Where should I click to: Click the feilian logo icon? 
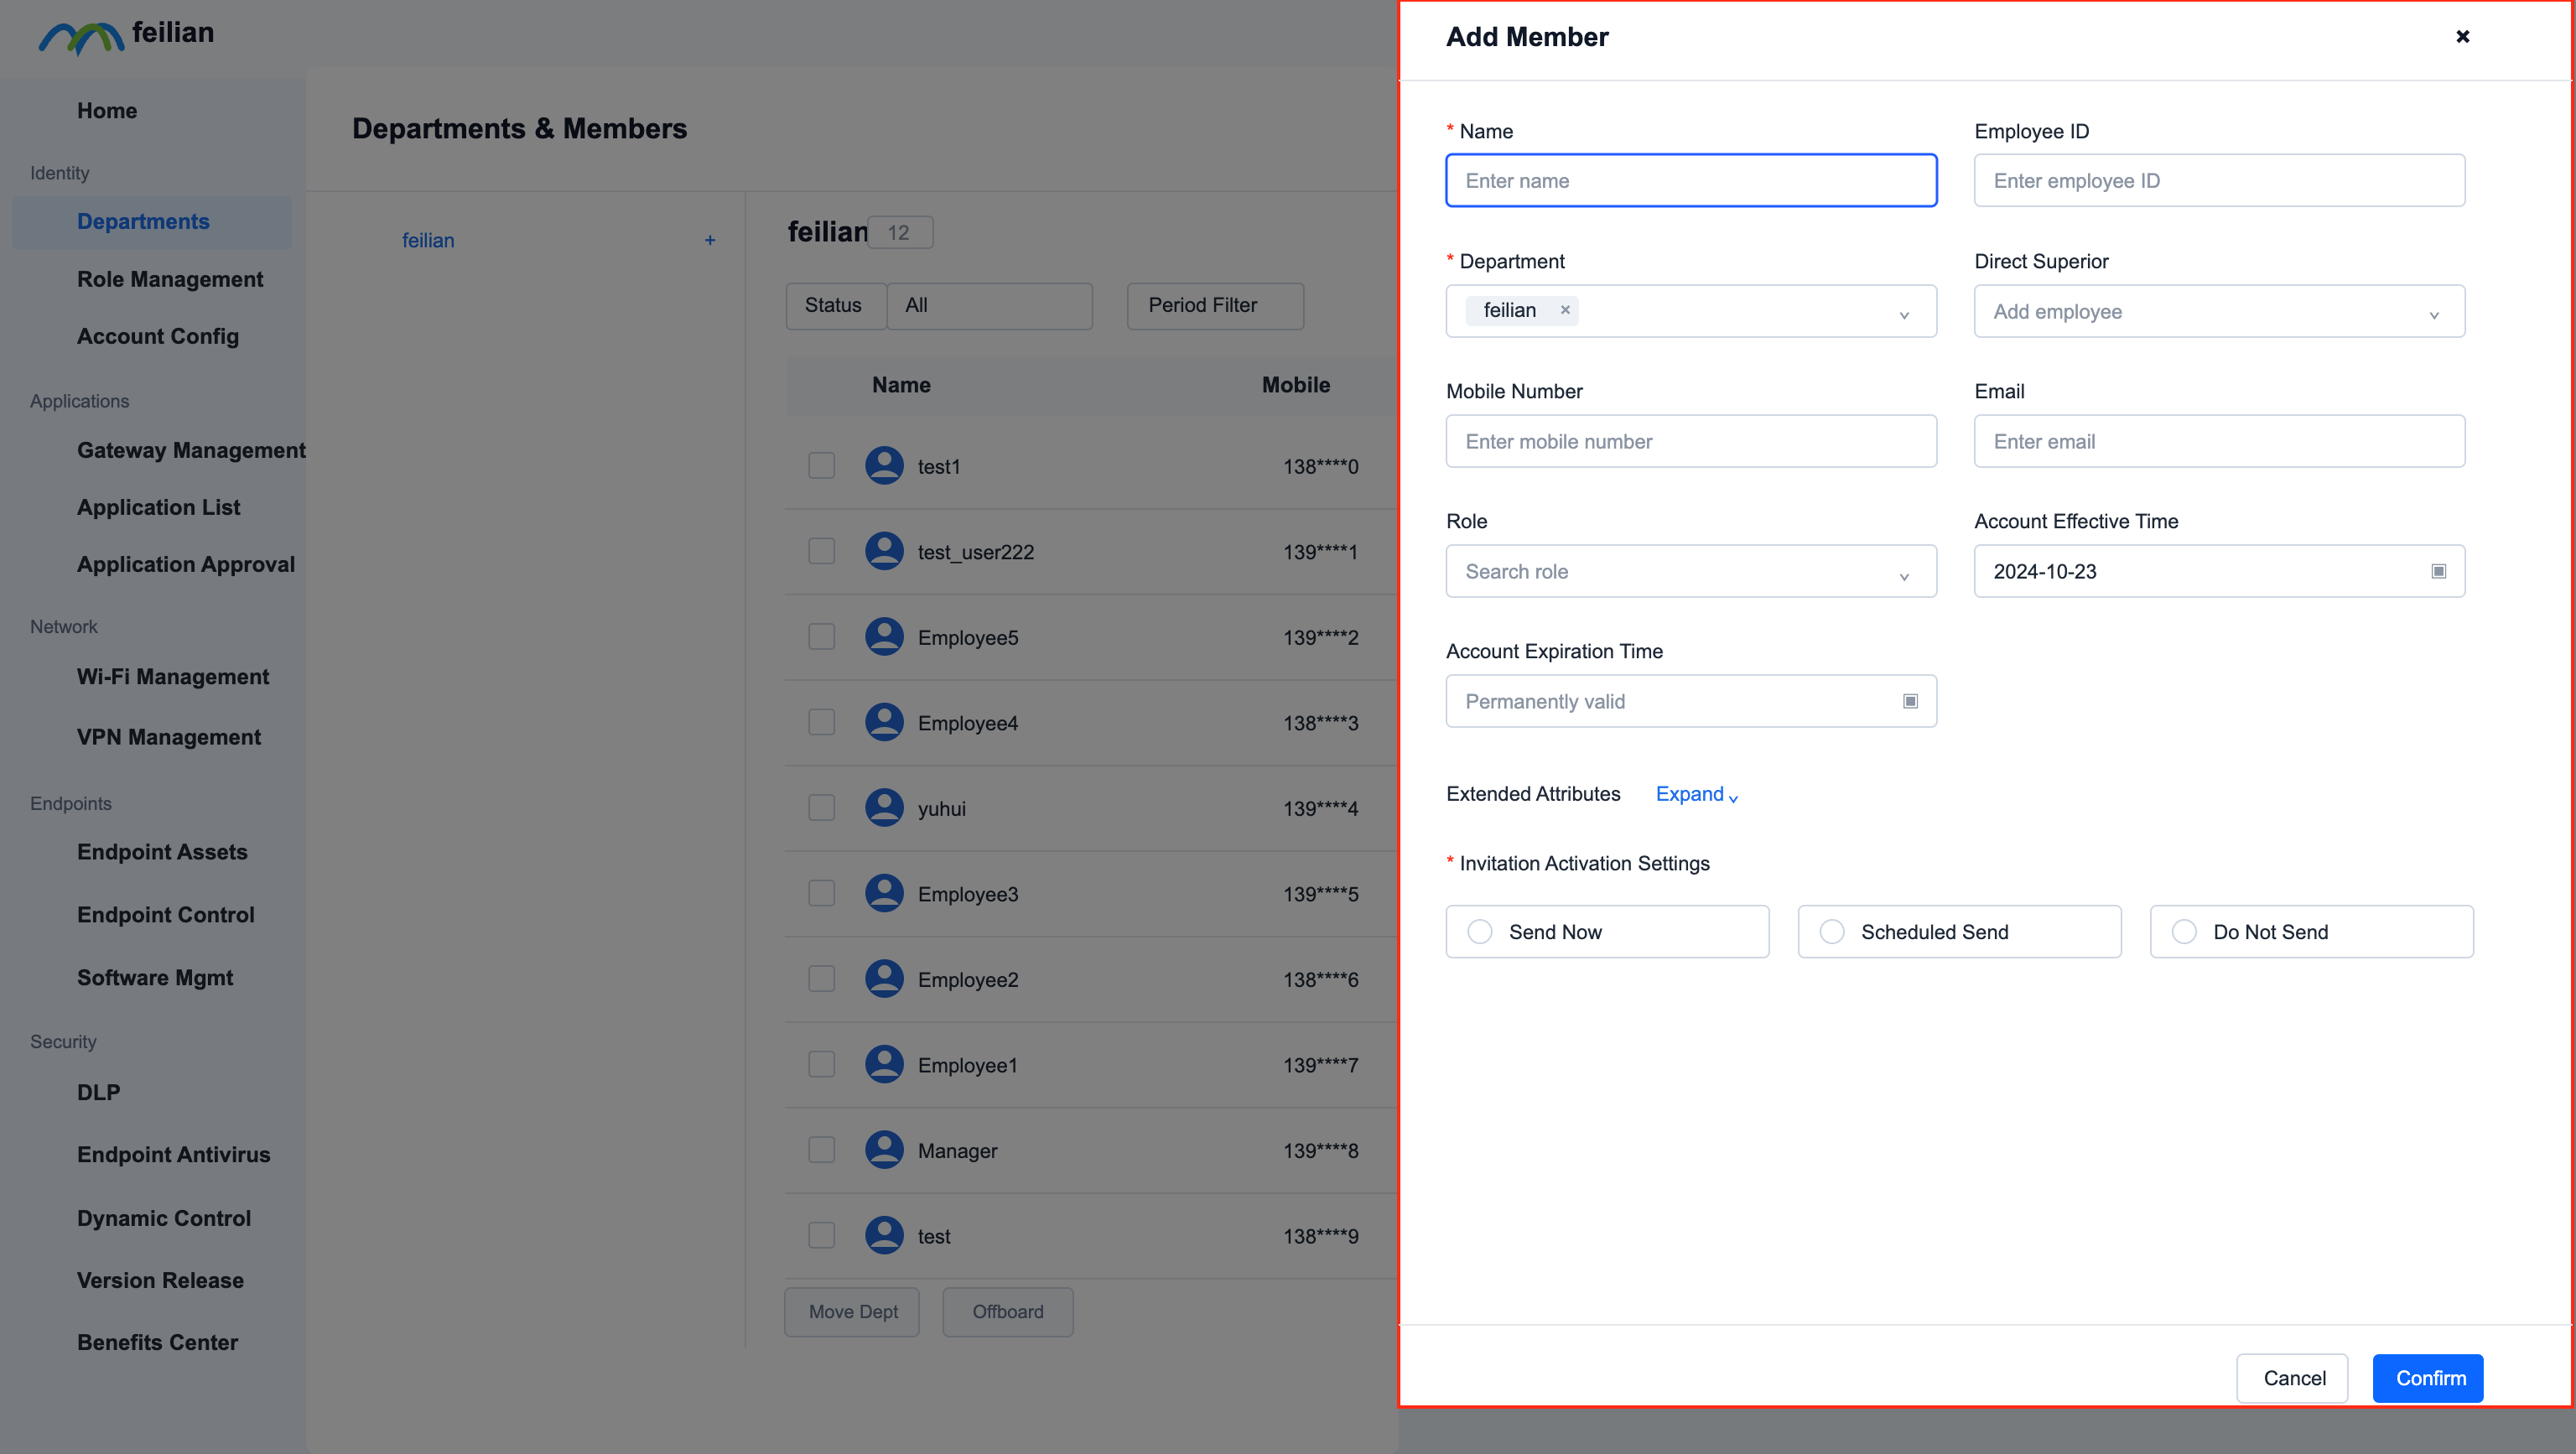pos(81,38)
